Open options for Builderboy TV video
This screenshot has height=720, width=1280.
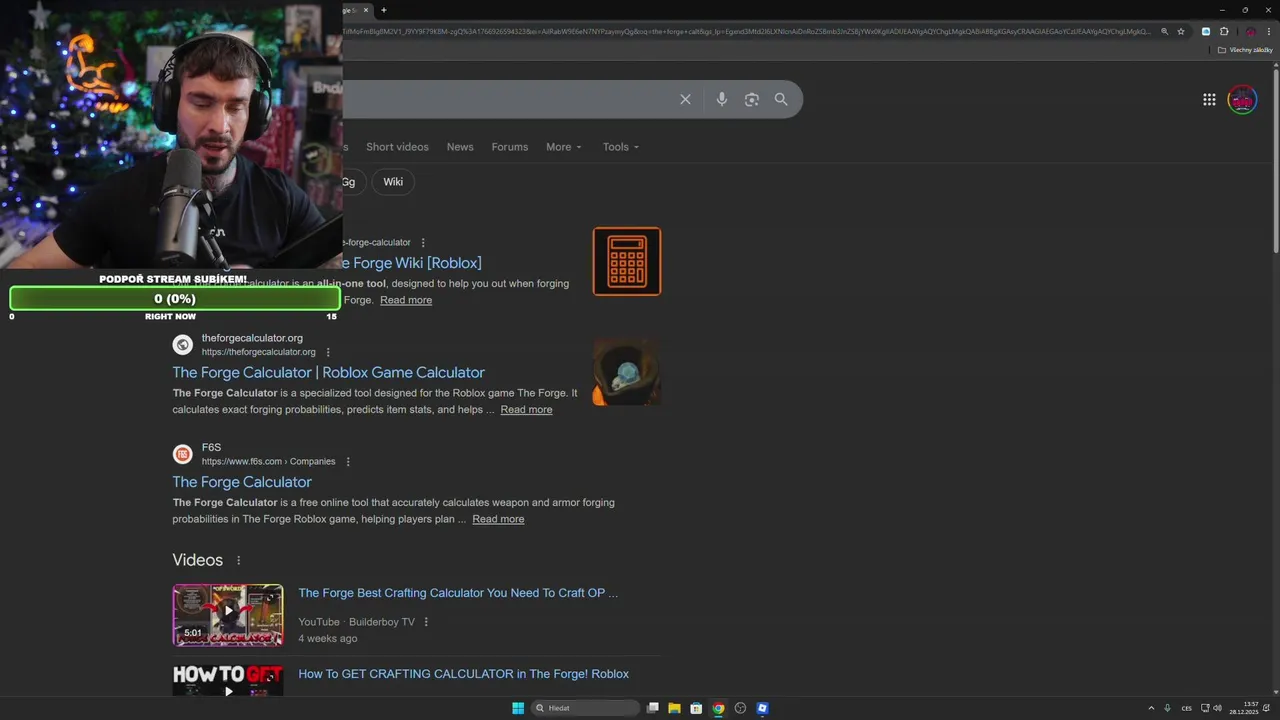click(x=426, y=622)
